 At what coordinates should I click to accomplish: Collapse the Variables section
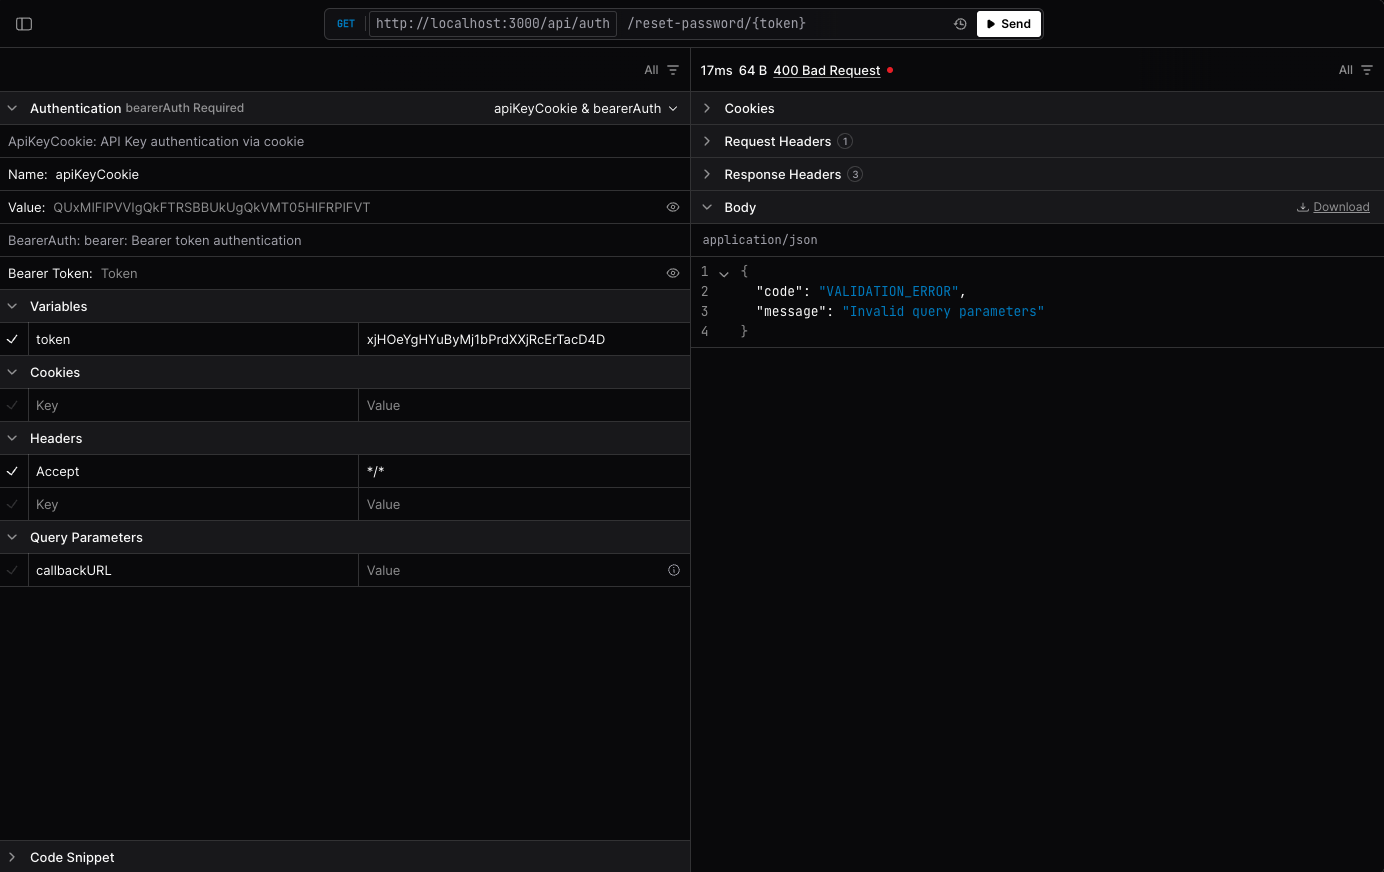coord(12,306)
